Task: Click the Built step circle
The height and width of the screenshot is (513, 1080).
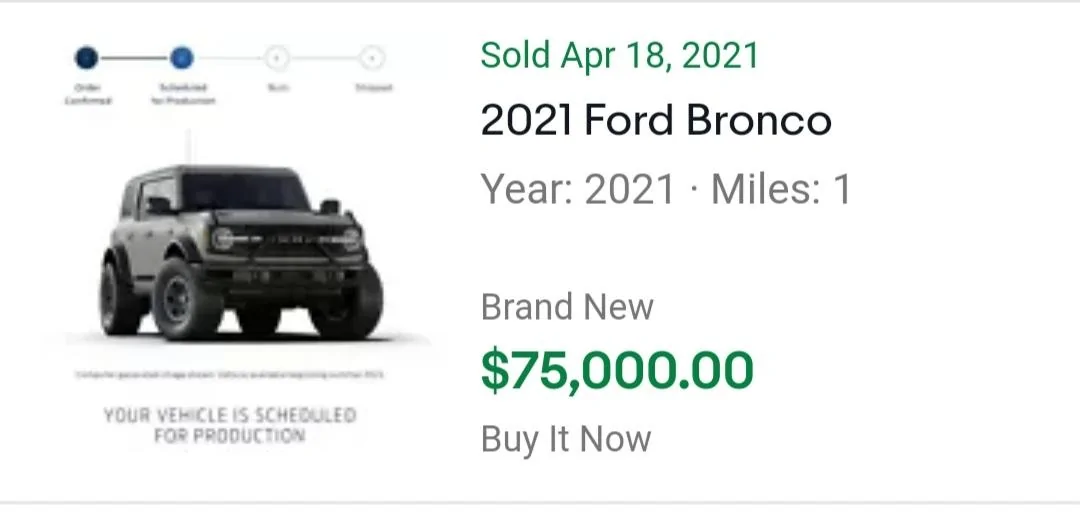Action: point(277,58)
